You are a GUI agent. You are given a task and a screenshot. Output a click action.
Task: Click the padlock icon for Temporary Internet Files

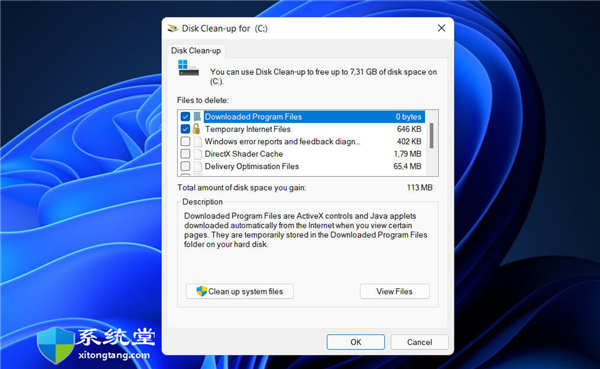pyautogui.click(x=196, y=129)
